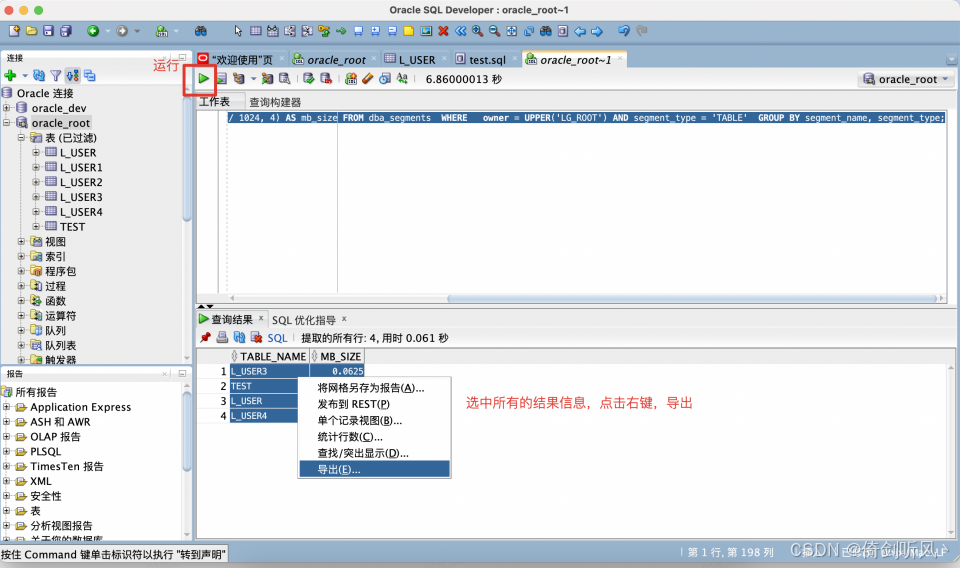Click the Rollback icon in worksheet toolbar
The height and width of the screenshot is (568, 960).
click(326, 78)
